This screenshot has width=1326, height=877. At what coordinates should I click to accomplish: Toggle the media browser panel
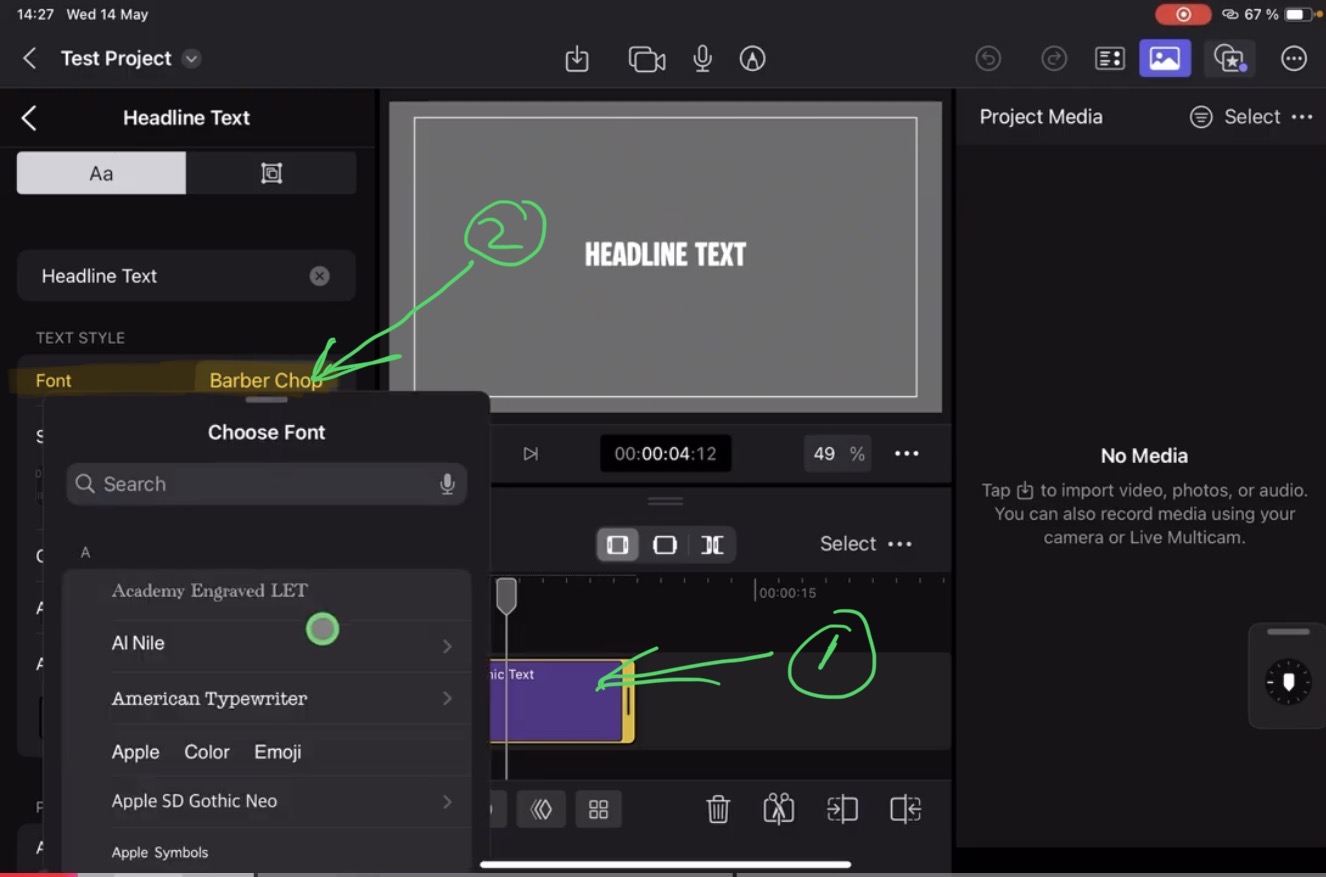click(1165, 58)
